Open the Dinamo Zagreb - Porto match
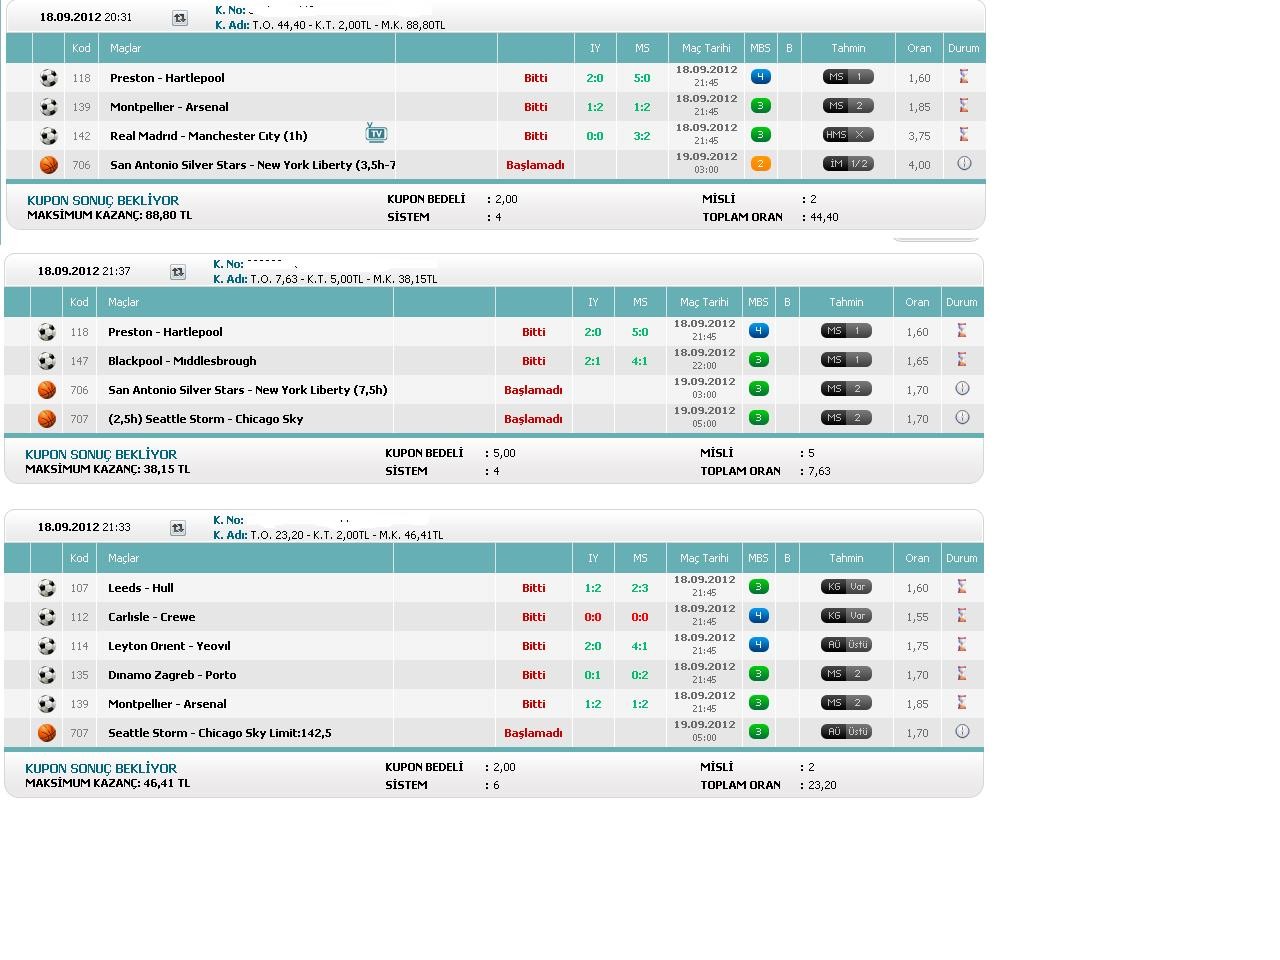The image size is (1280, 960). tap(172, 675)
